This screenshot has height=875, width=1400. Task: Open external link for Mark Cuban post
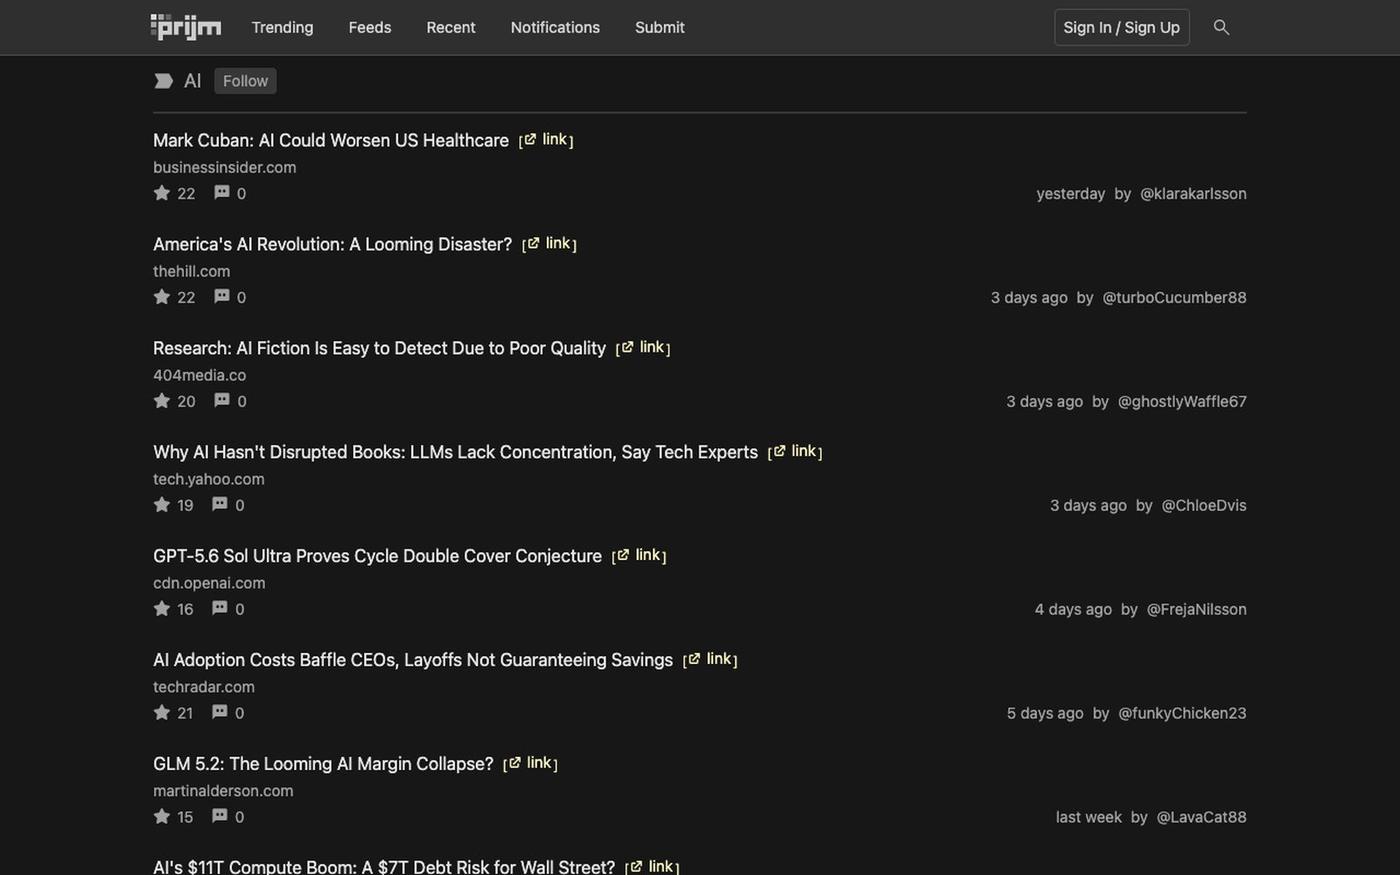click(x=546, y=140)
